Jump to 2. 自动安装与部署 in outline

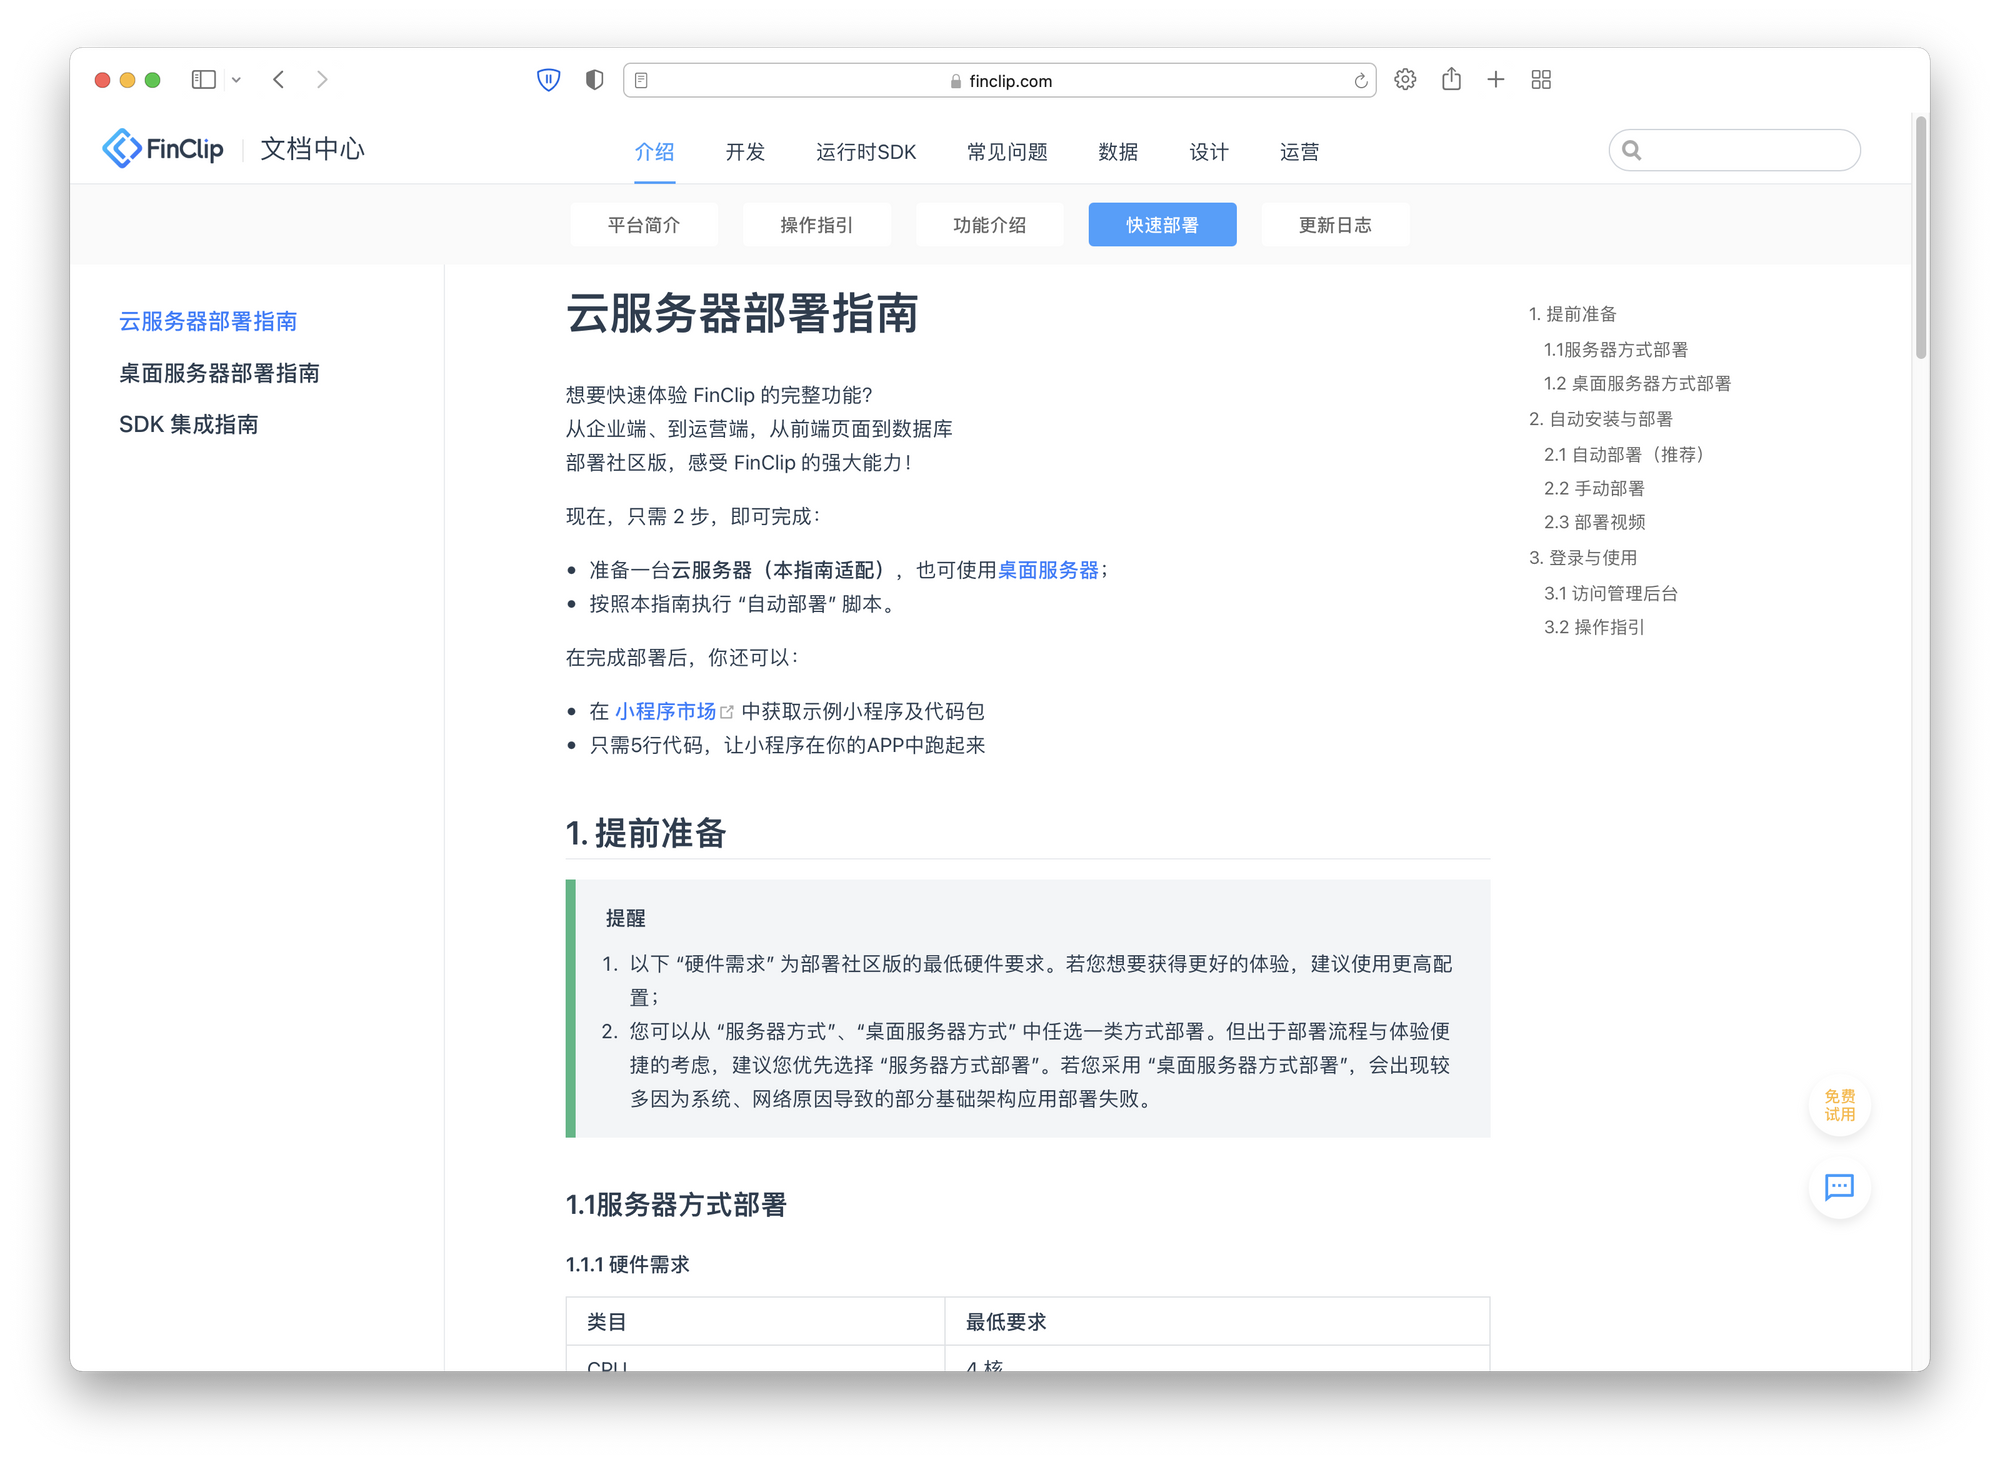point(1601,419)
